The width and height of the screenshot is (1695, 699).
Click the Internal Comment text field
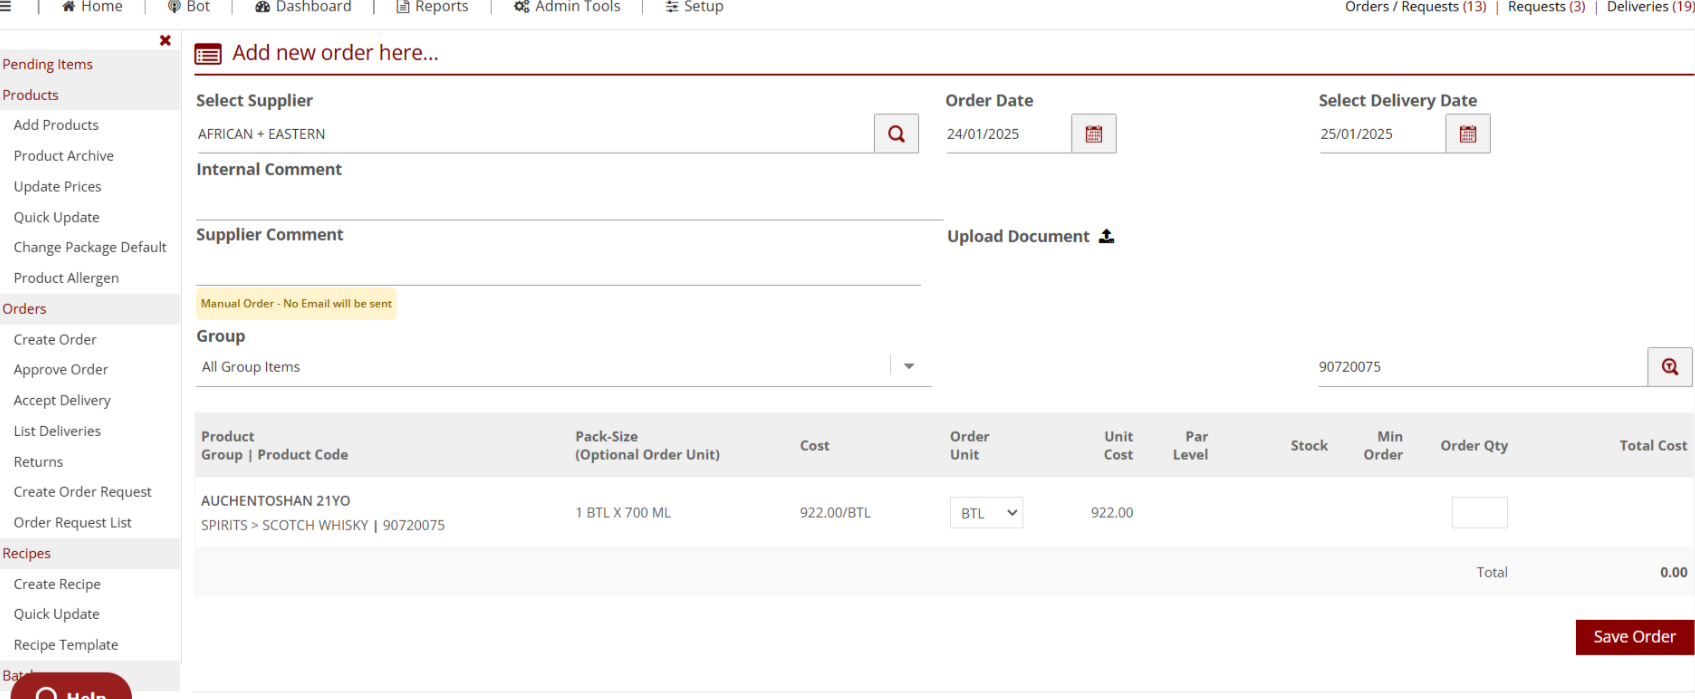(568, 203)
